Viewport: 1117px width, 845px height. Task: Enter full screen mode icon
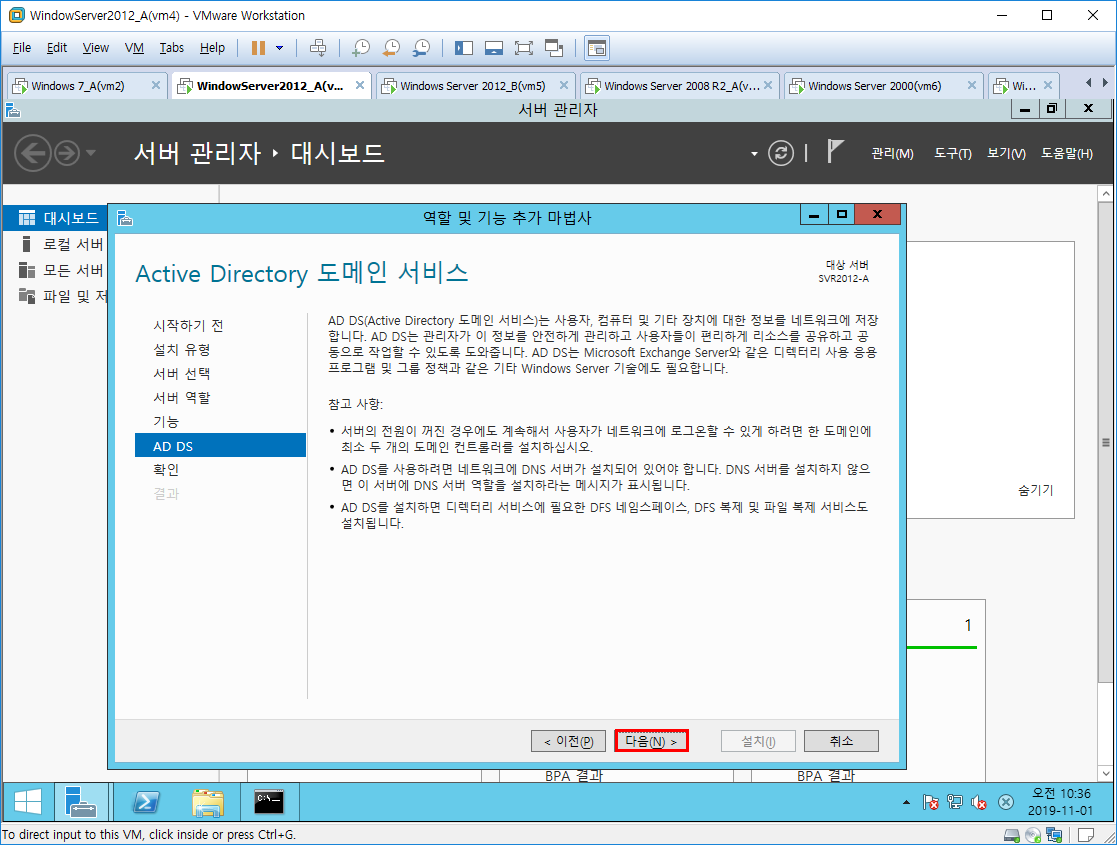point(524,48)
